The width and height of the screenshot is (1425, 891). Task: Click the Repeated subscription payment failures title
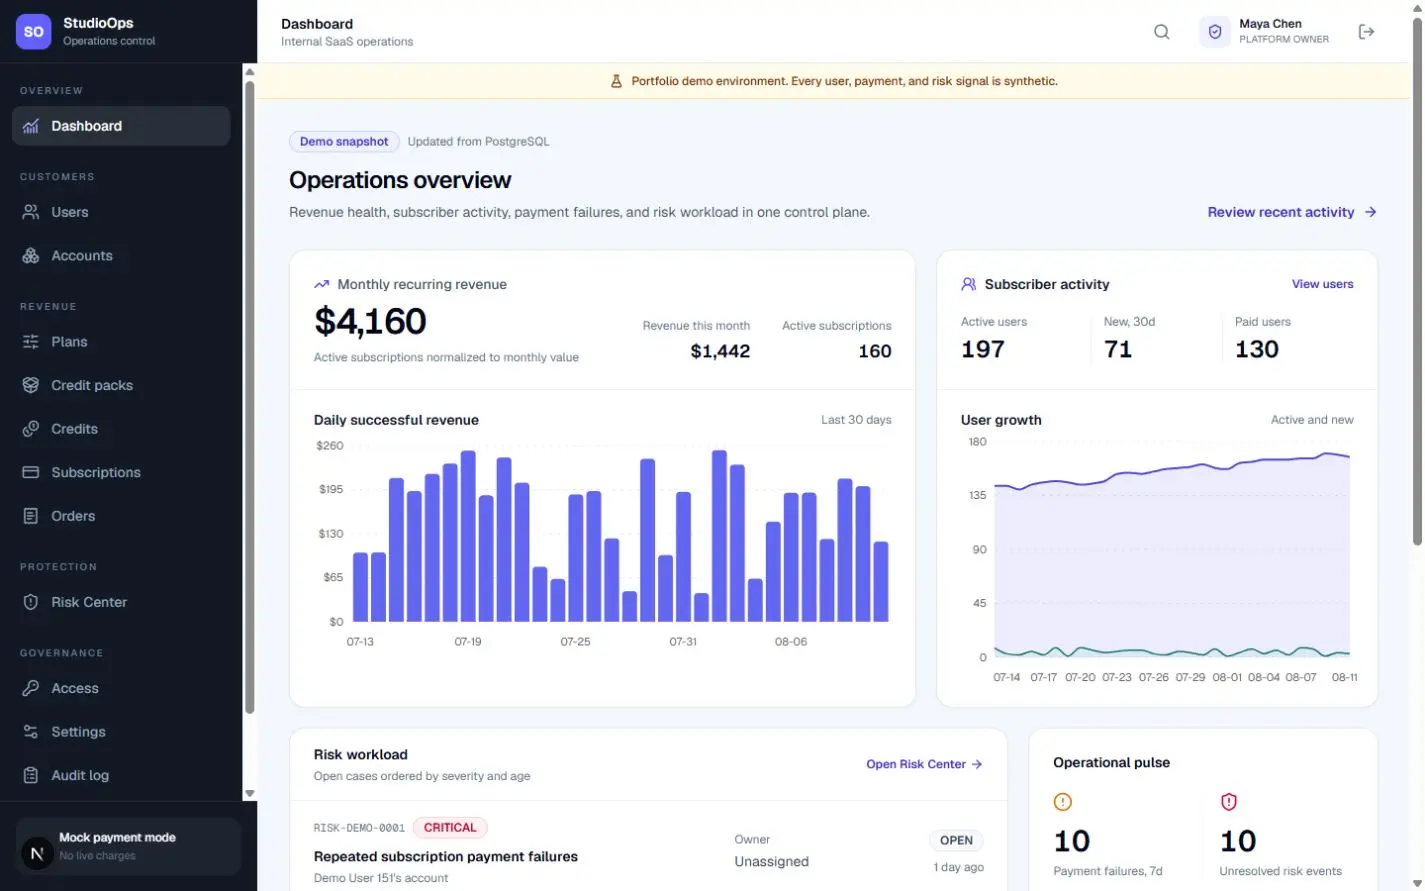point(446,857)
